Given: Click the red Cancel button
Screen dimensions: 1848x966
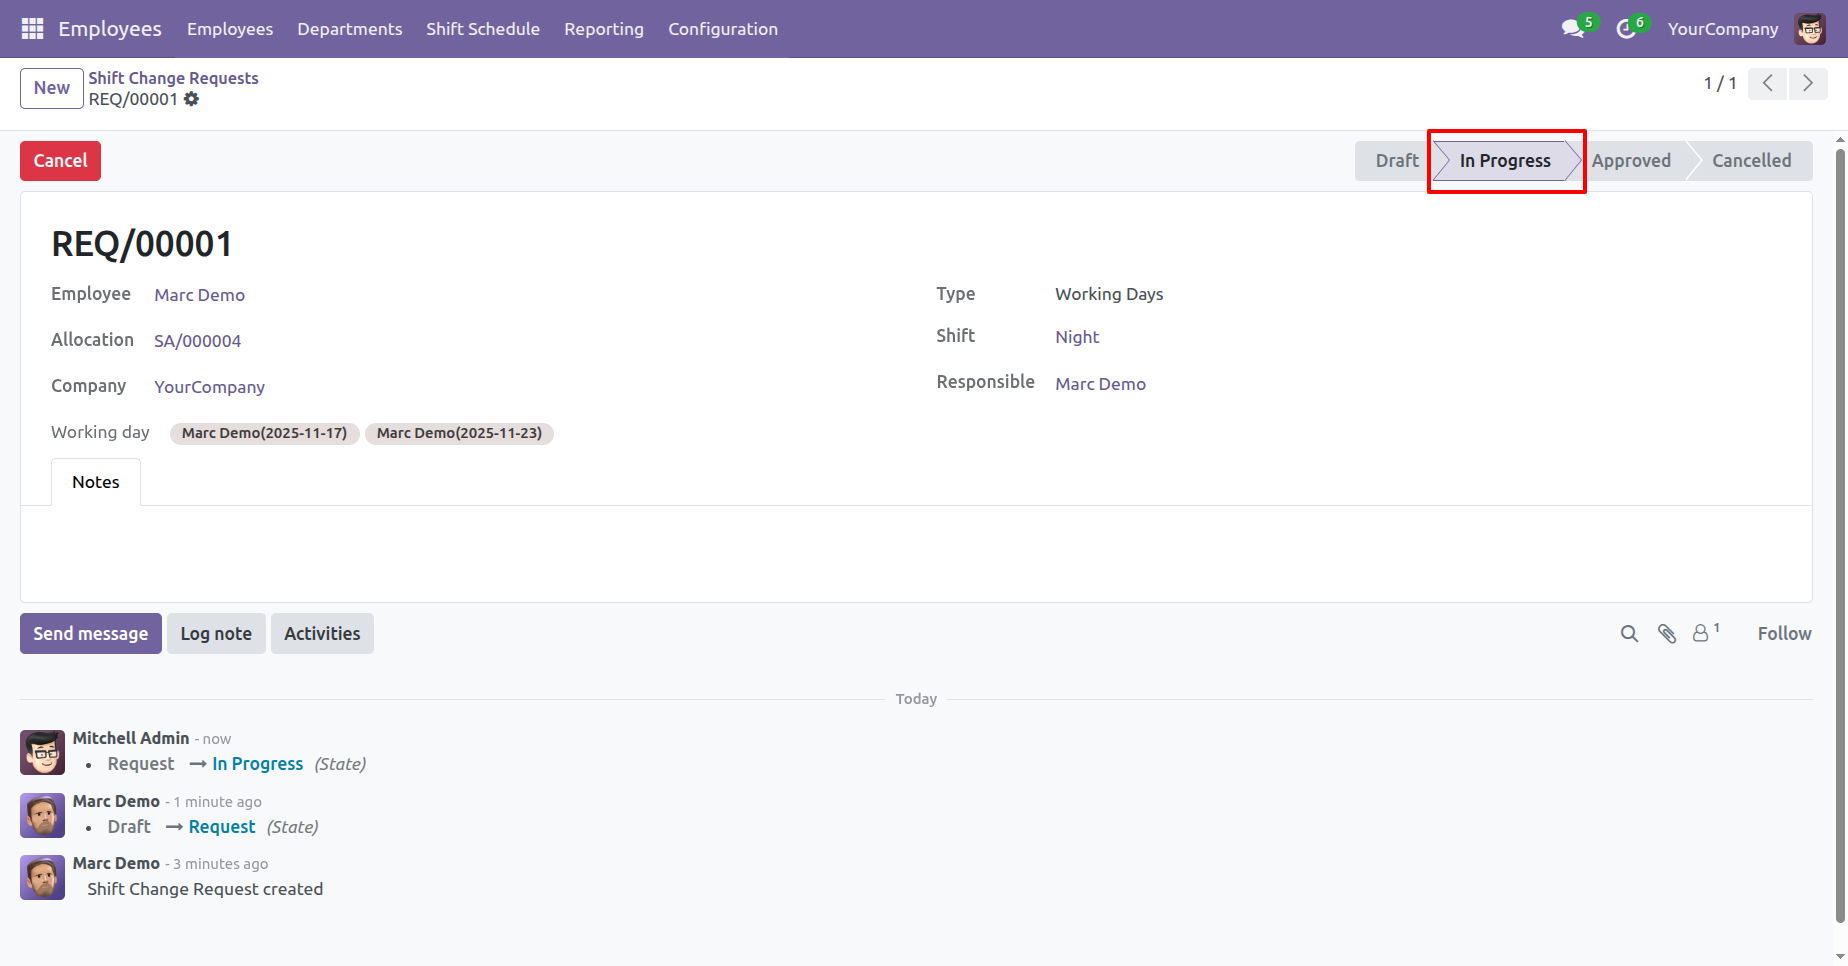Looking at the screenshot, I should (x=61, y=161).
